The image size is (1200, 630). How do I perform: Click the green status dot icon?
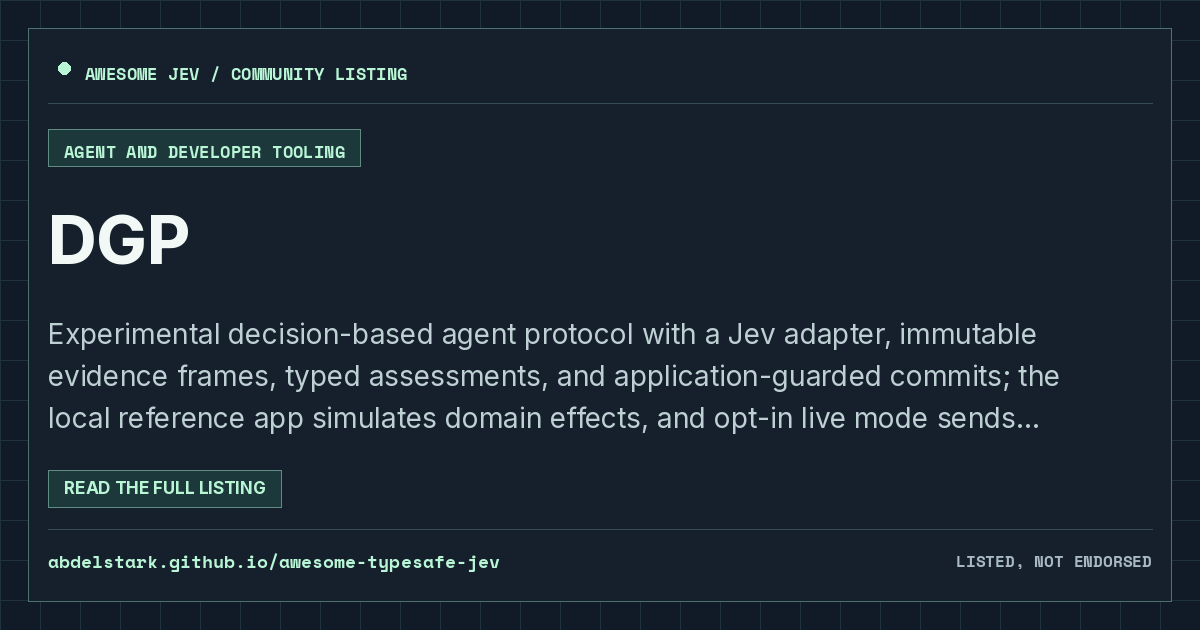(64, 69)
